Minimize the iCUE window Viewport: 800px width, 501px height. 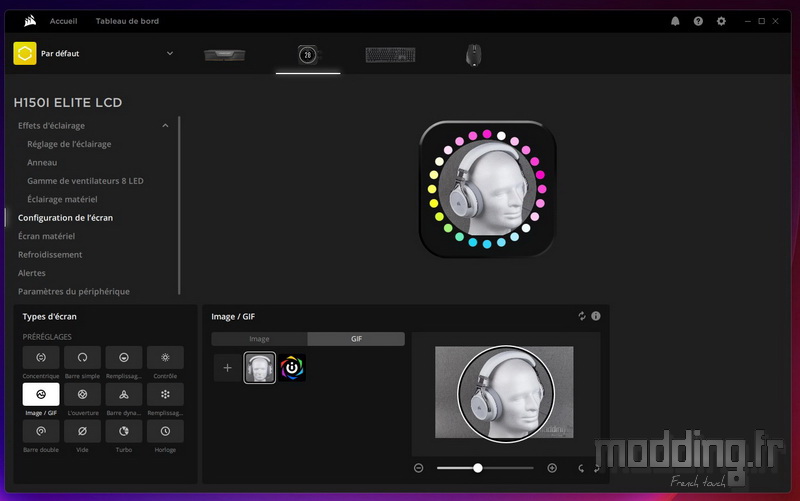point(747,21)
